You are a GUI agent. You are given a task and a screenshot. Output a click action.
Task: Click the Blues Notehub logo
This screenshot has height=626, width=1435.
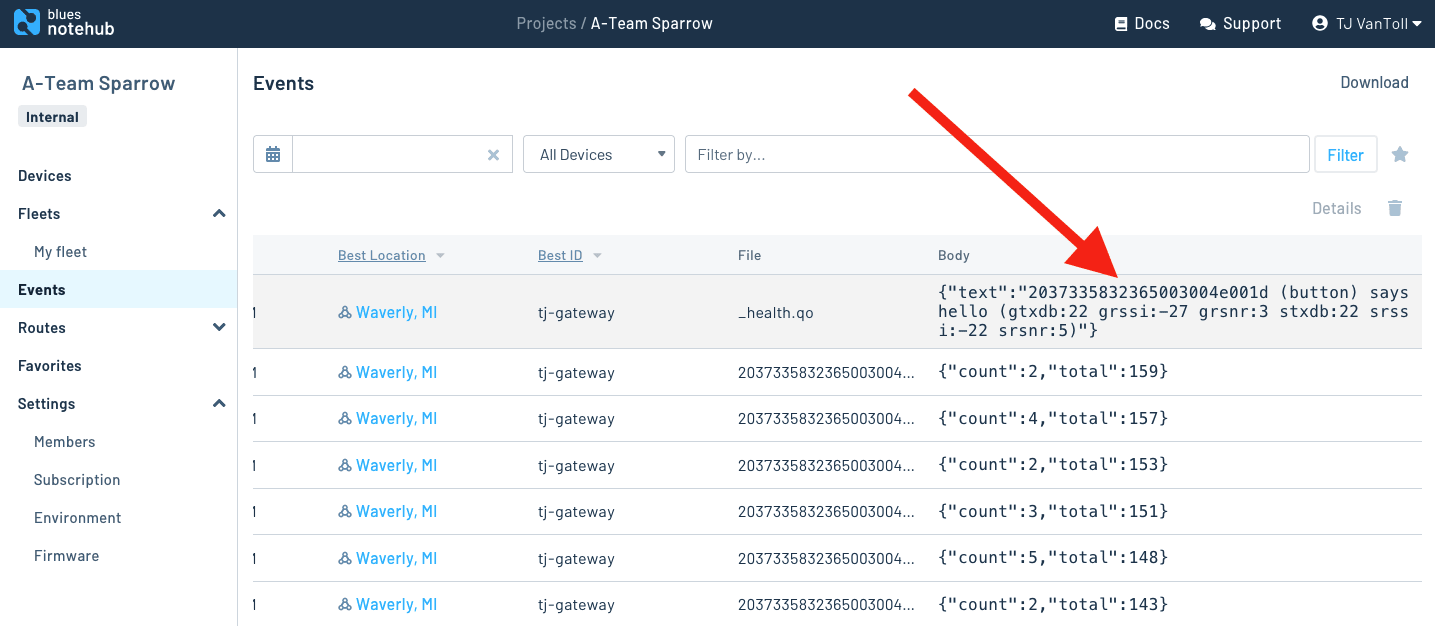64,23
